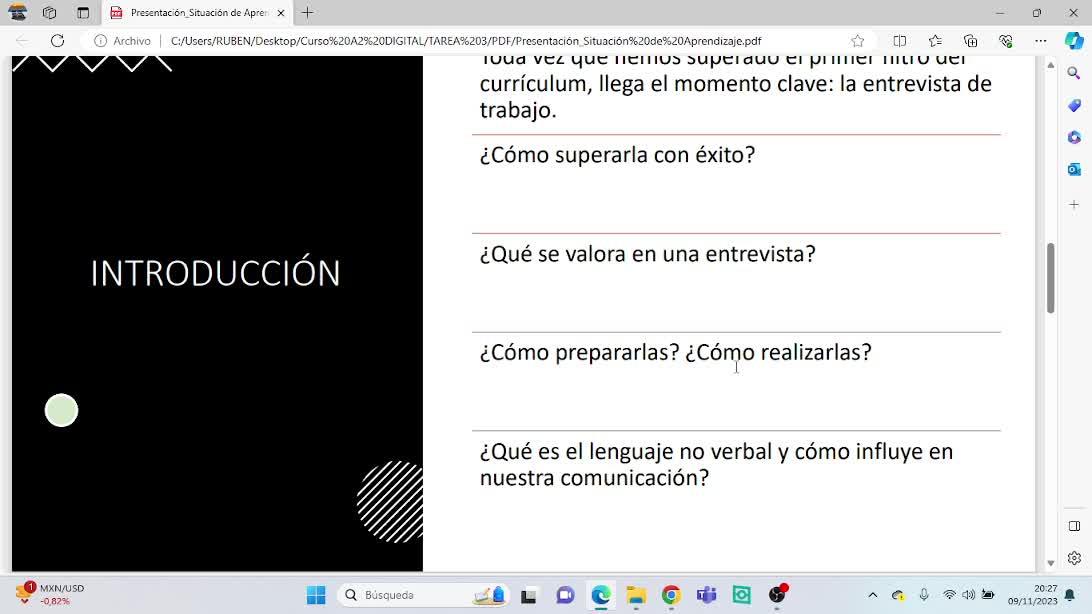Go back with the back arrow
This screenshot has width=1092, height=614.
[x=22, y=40]
